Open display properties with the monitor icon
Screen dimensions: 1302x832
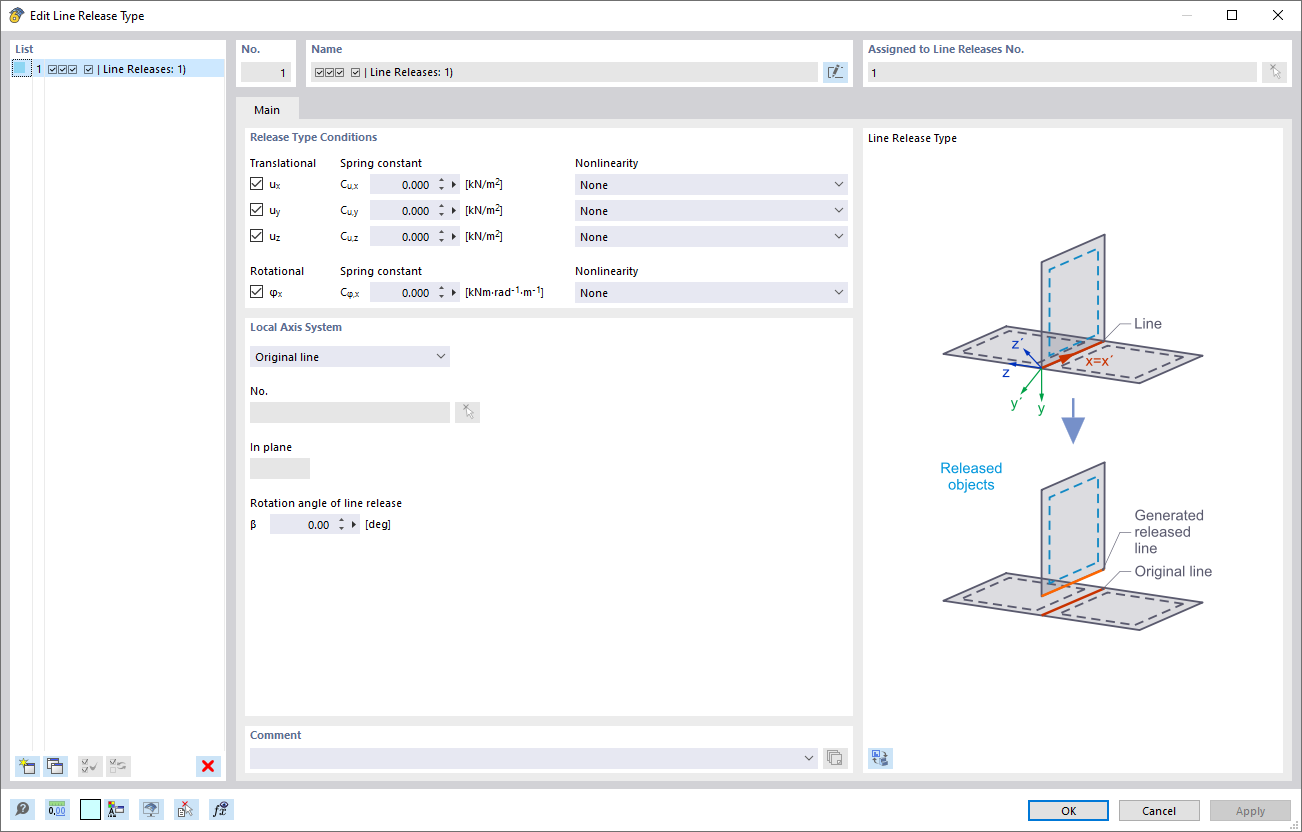[x=151, y=809]
